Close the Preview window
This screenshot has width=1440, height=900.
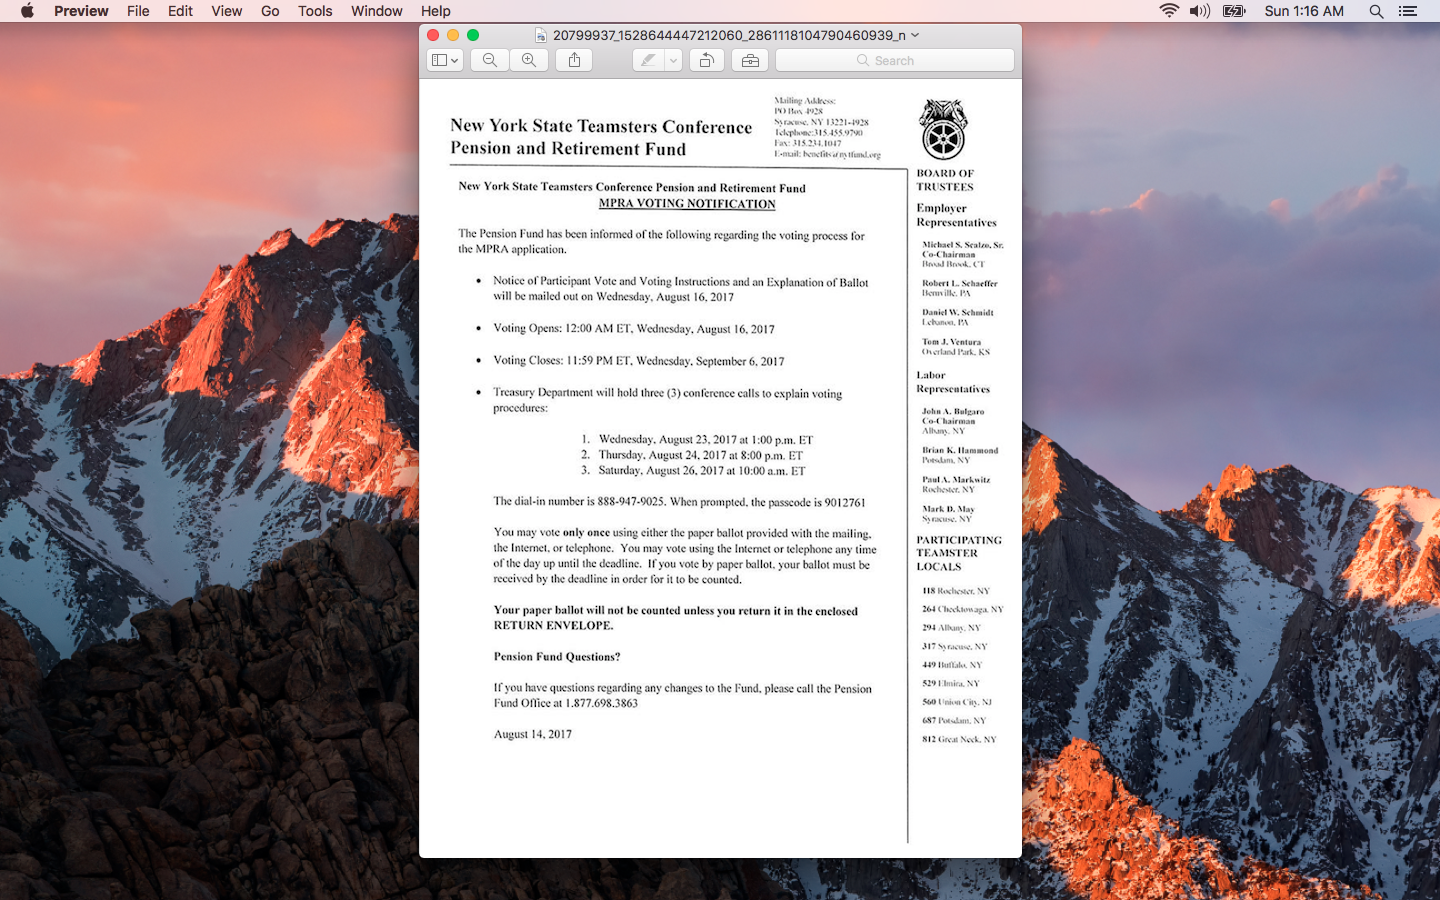[433, 35]
